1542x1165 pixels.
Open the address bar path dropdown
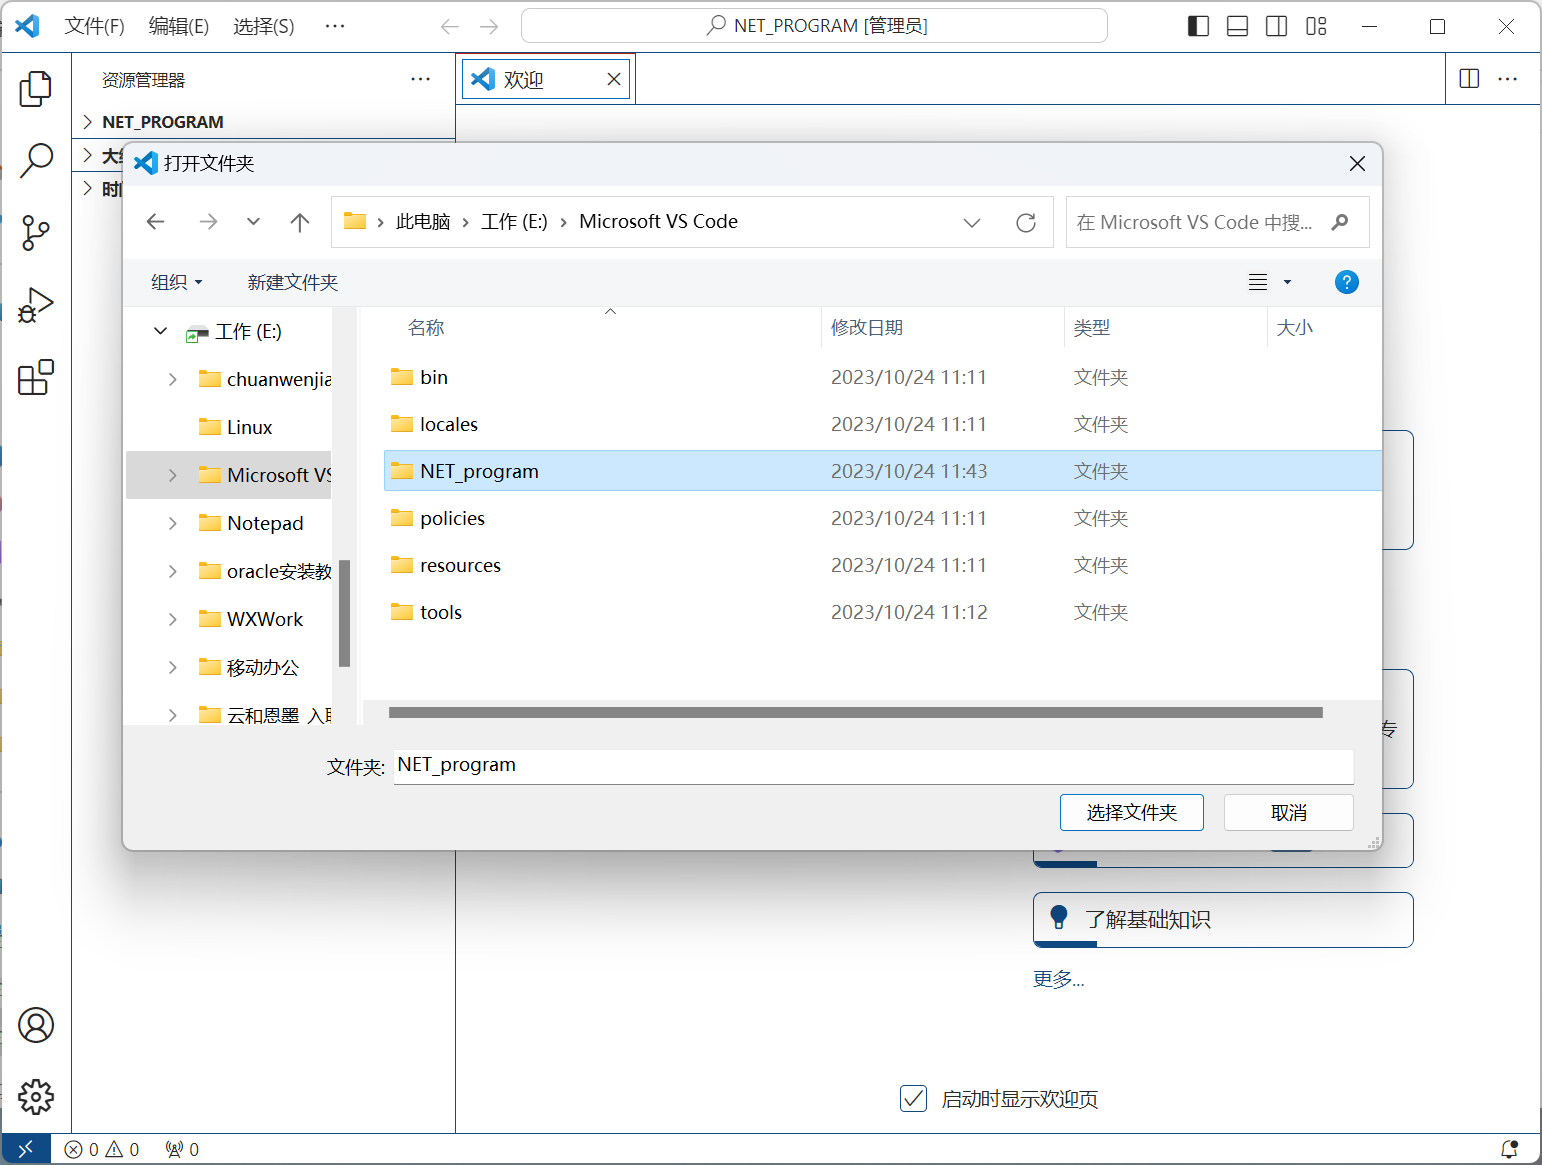pos(971,222)
